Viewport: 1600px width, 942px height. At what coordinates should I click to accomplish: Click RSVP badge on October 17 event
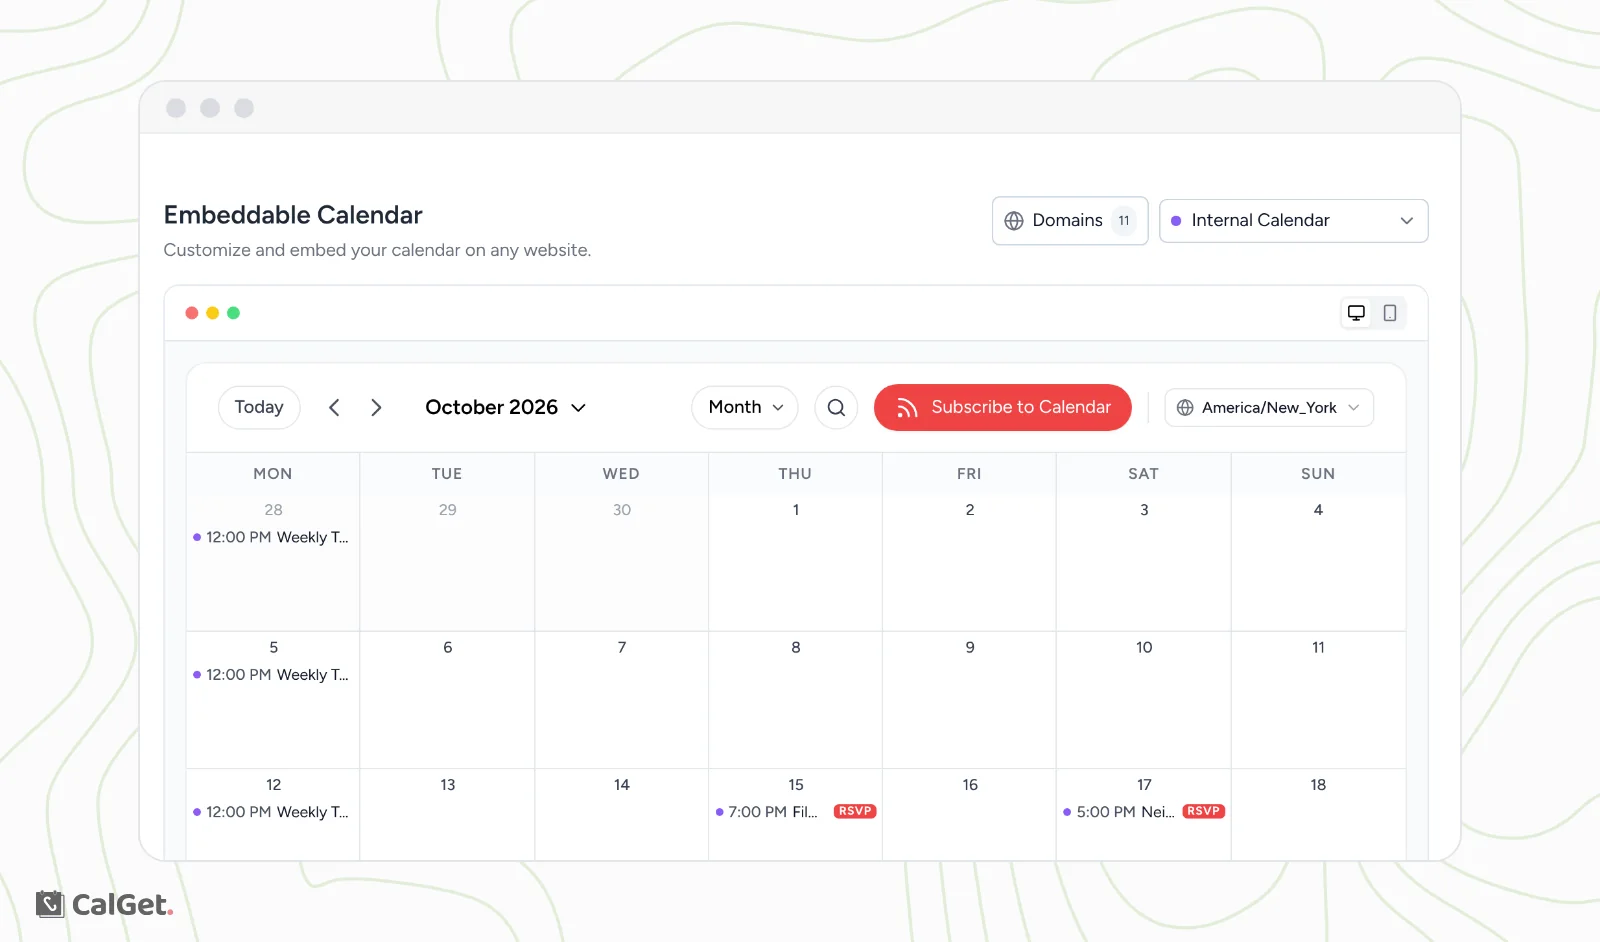coord(1204,811)
